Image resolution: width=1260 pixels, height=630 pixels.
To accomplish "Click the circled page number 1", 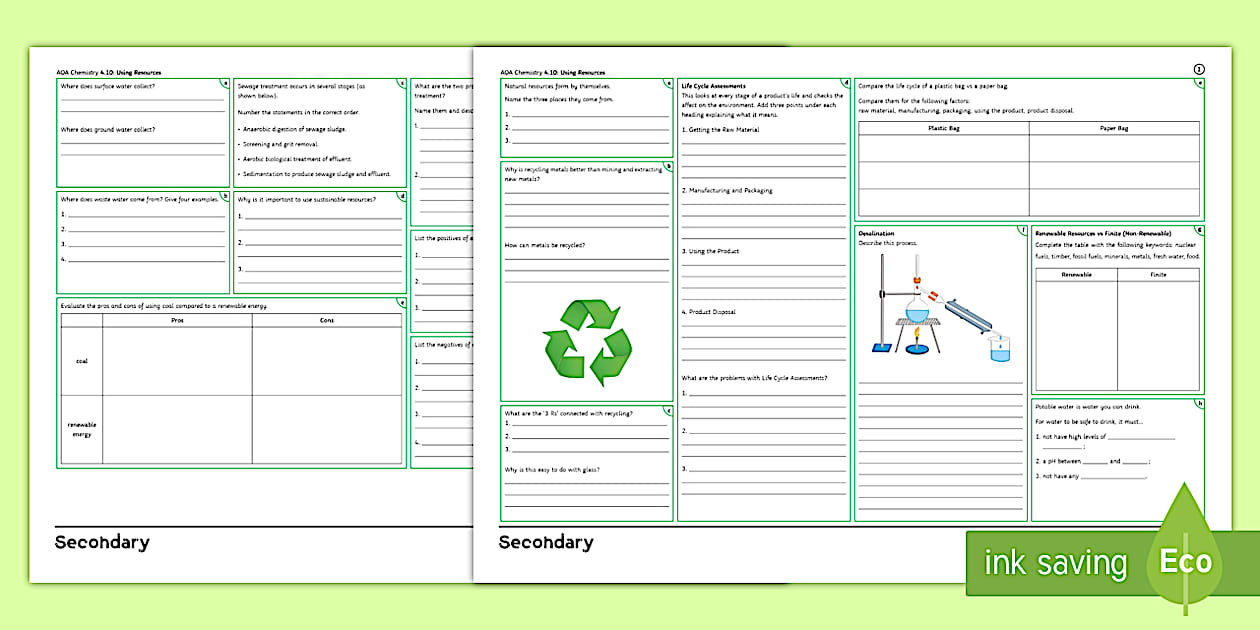I will coord(1199,69).
